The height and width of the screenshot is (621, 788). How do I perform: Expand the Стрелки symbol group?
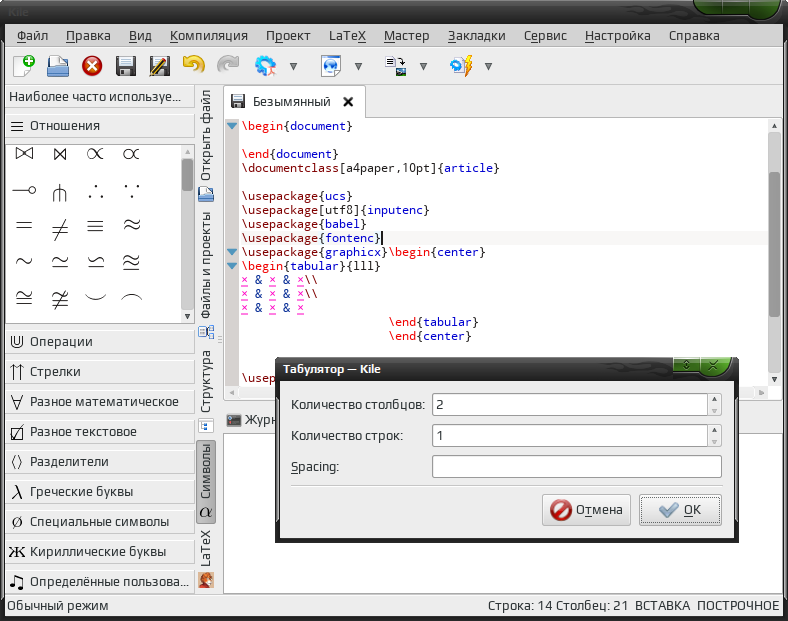coord(100,372)
